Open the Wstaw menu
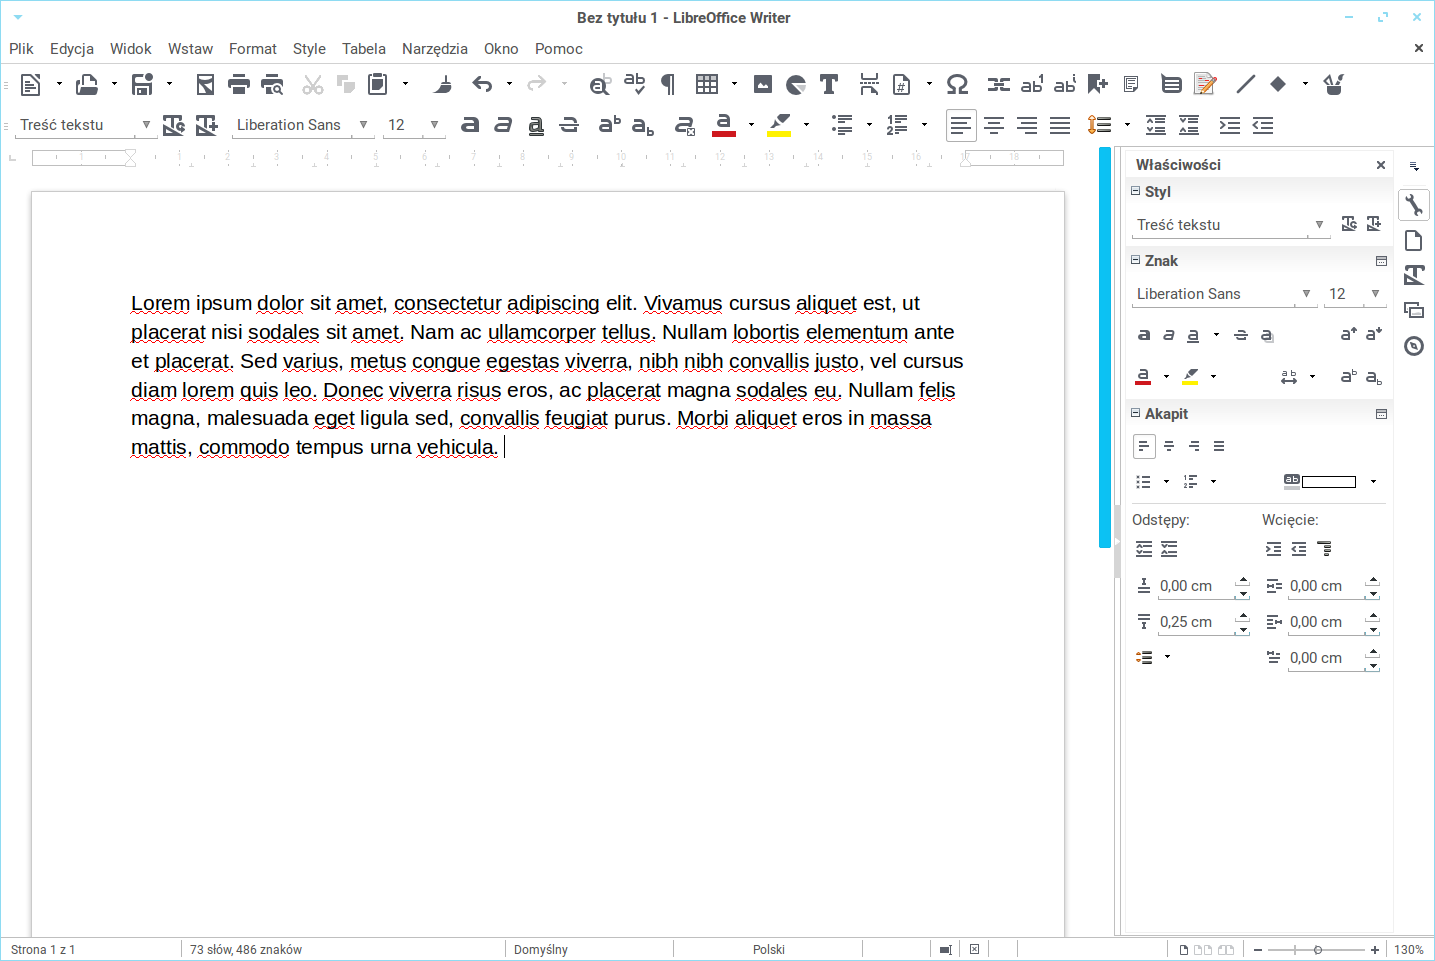Image resolution: width=1435 pixels, height=961 pixels. click(190, 49)
